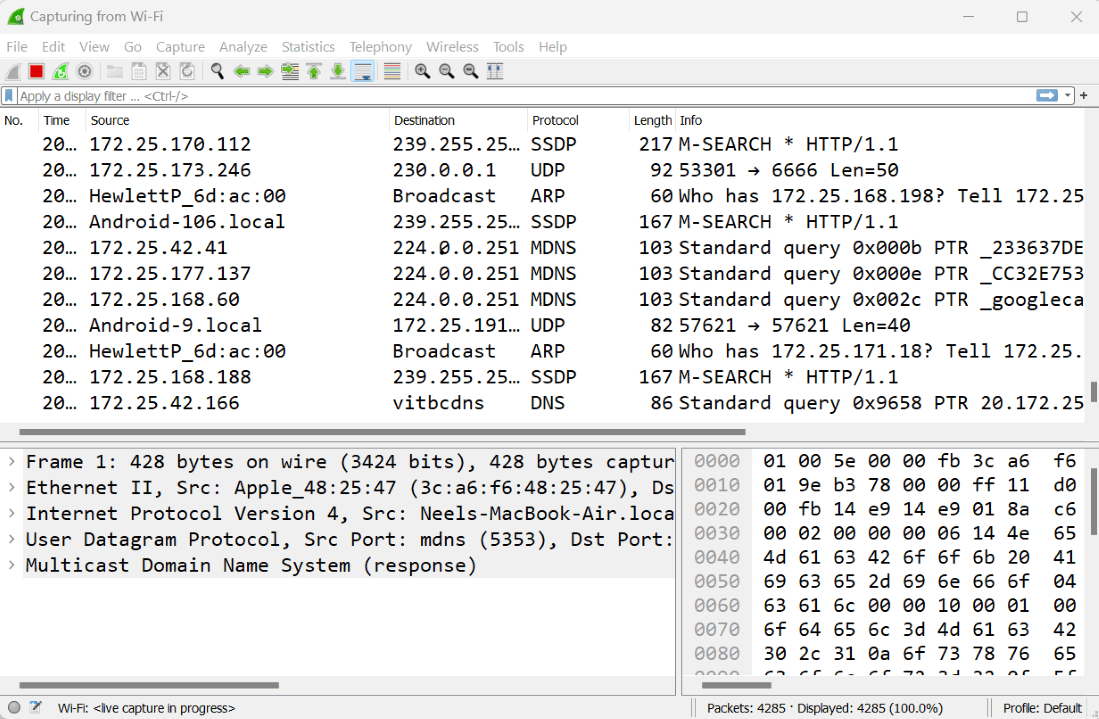Go to the first packet arrow

[x=314, y=71]
